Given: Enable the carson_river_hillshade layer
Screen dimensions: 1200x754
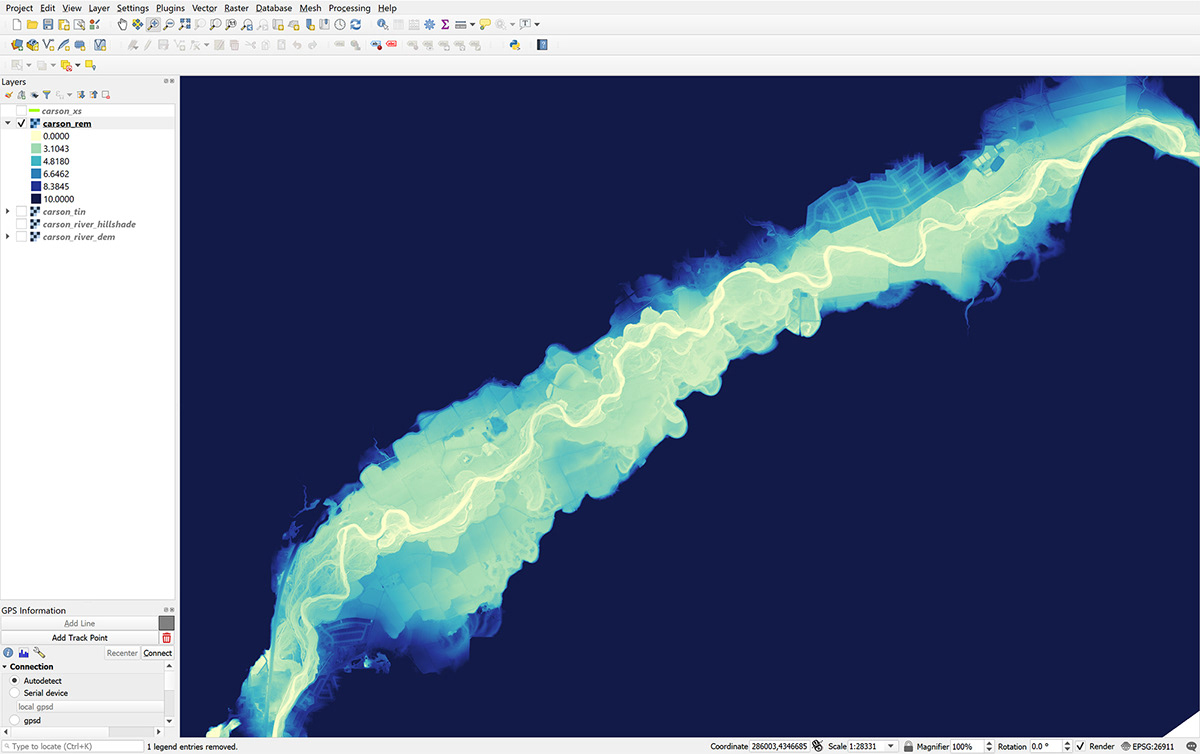Looking at the screenshot, I should (x=20, y=224).
